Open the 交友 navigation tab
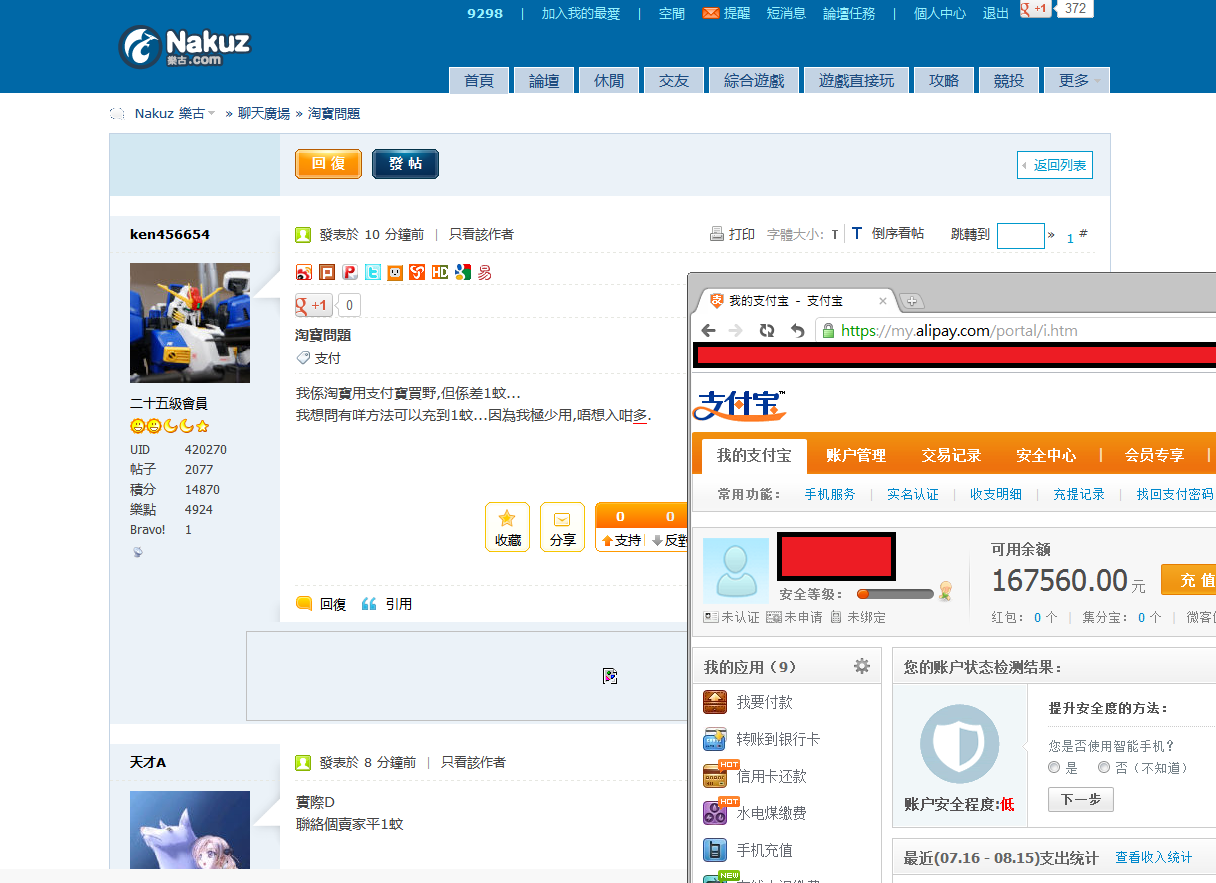1216x883 pixels. (x=674, y=80)
